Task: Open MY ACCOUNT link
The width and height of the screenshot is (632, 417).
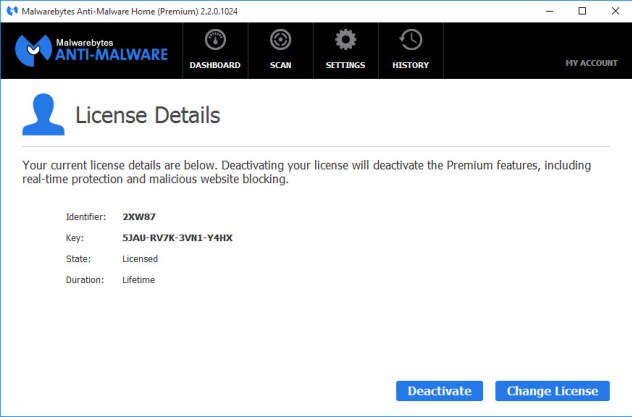Action: (x=591, y=63)
